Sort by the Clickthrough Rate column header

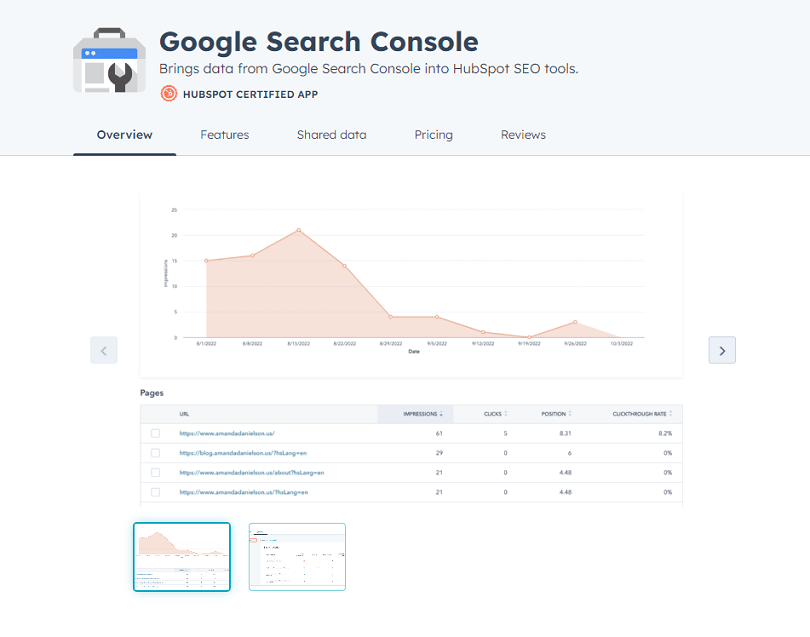click(642, 414)
